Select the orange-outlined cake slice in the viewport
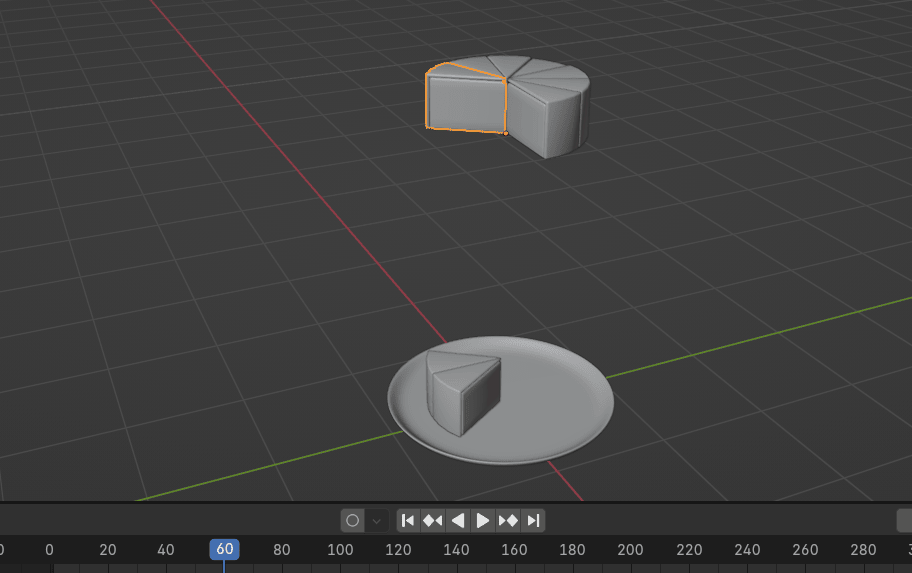Screen dimensions: 912x573 (x=465, y=104)
